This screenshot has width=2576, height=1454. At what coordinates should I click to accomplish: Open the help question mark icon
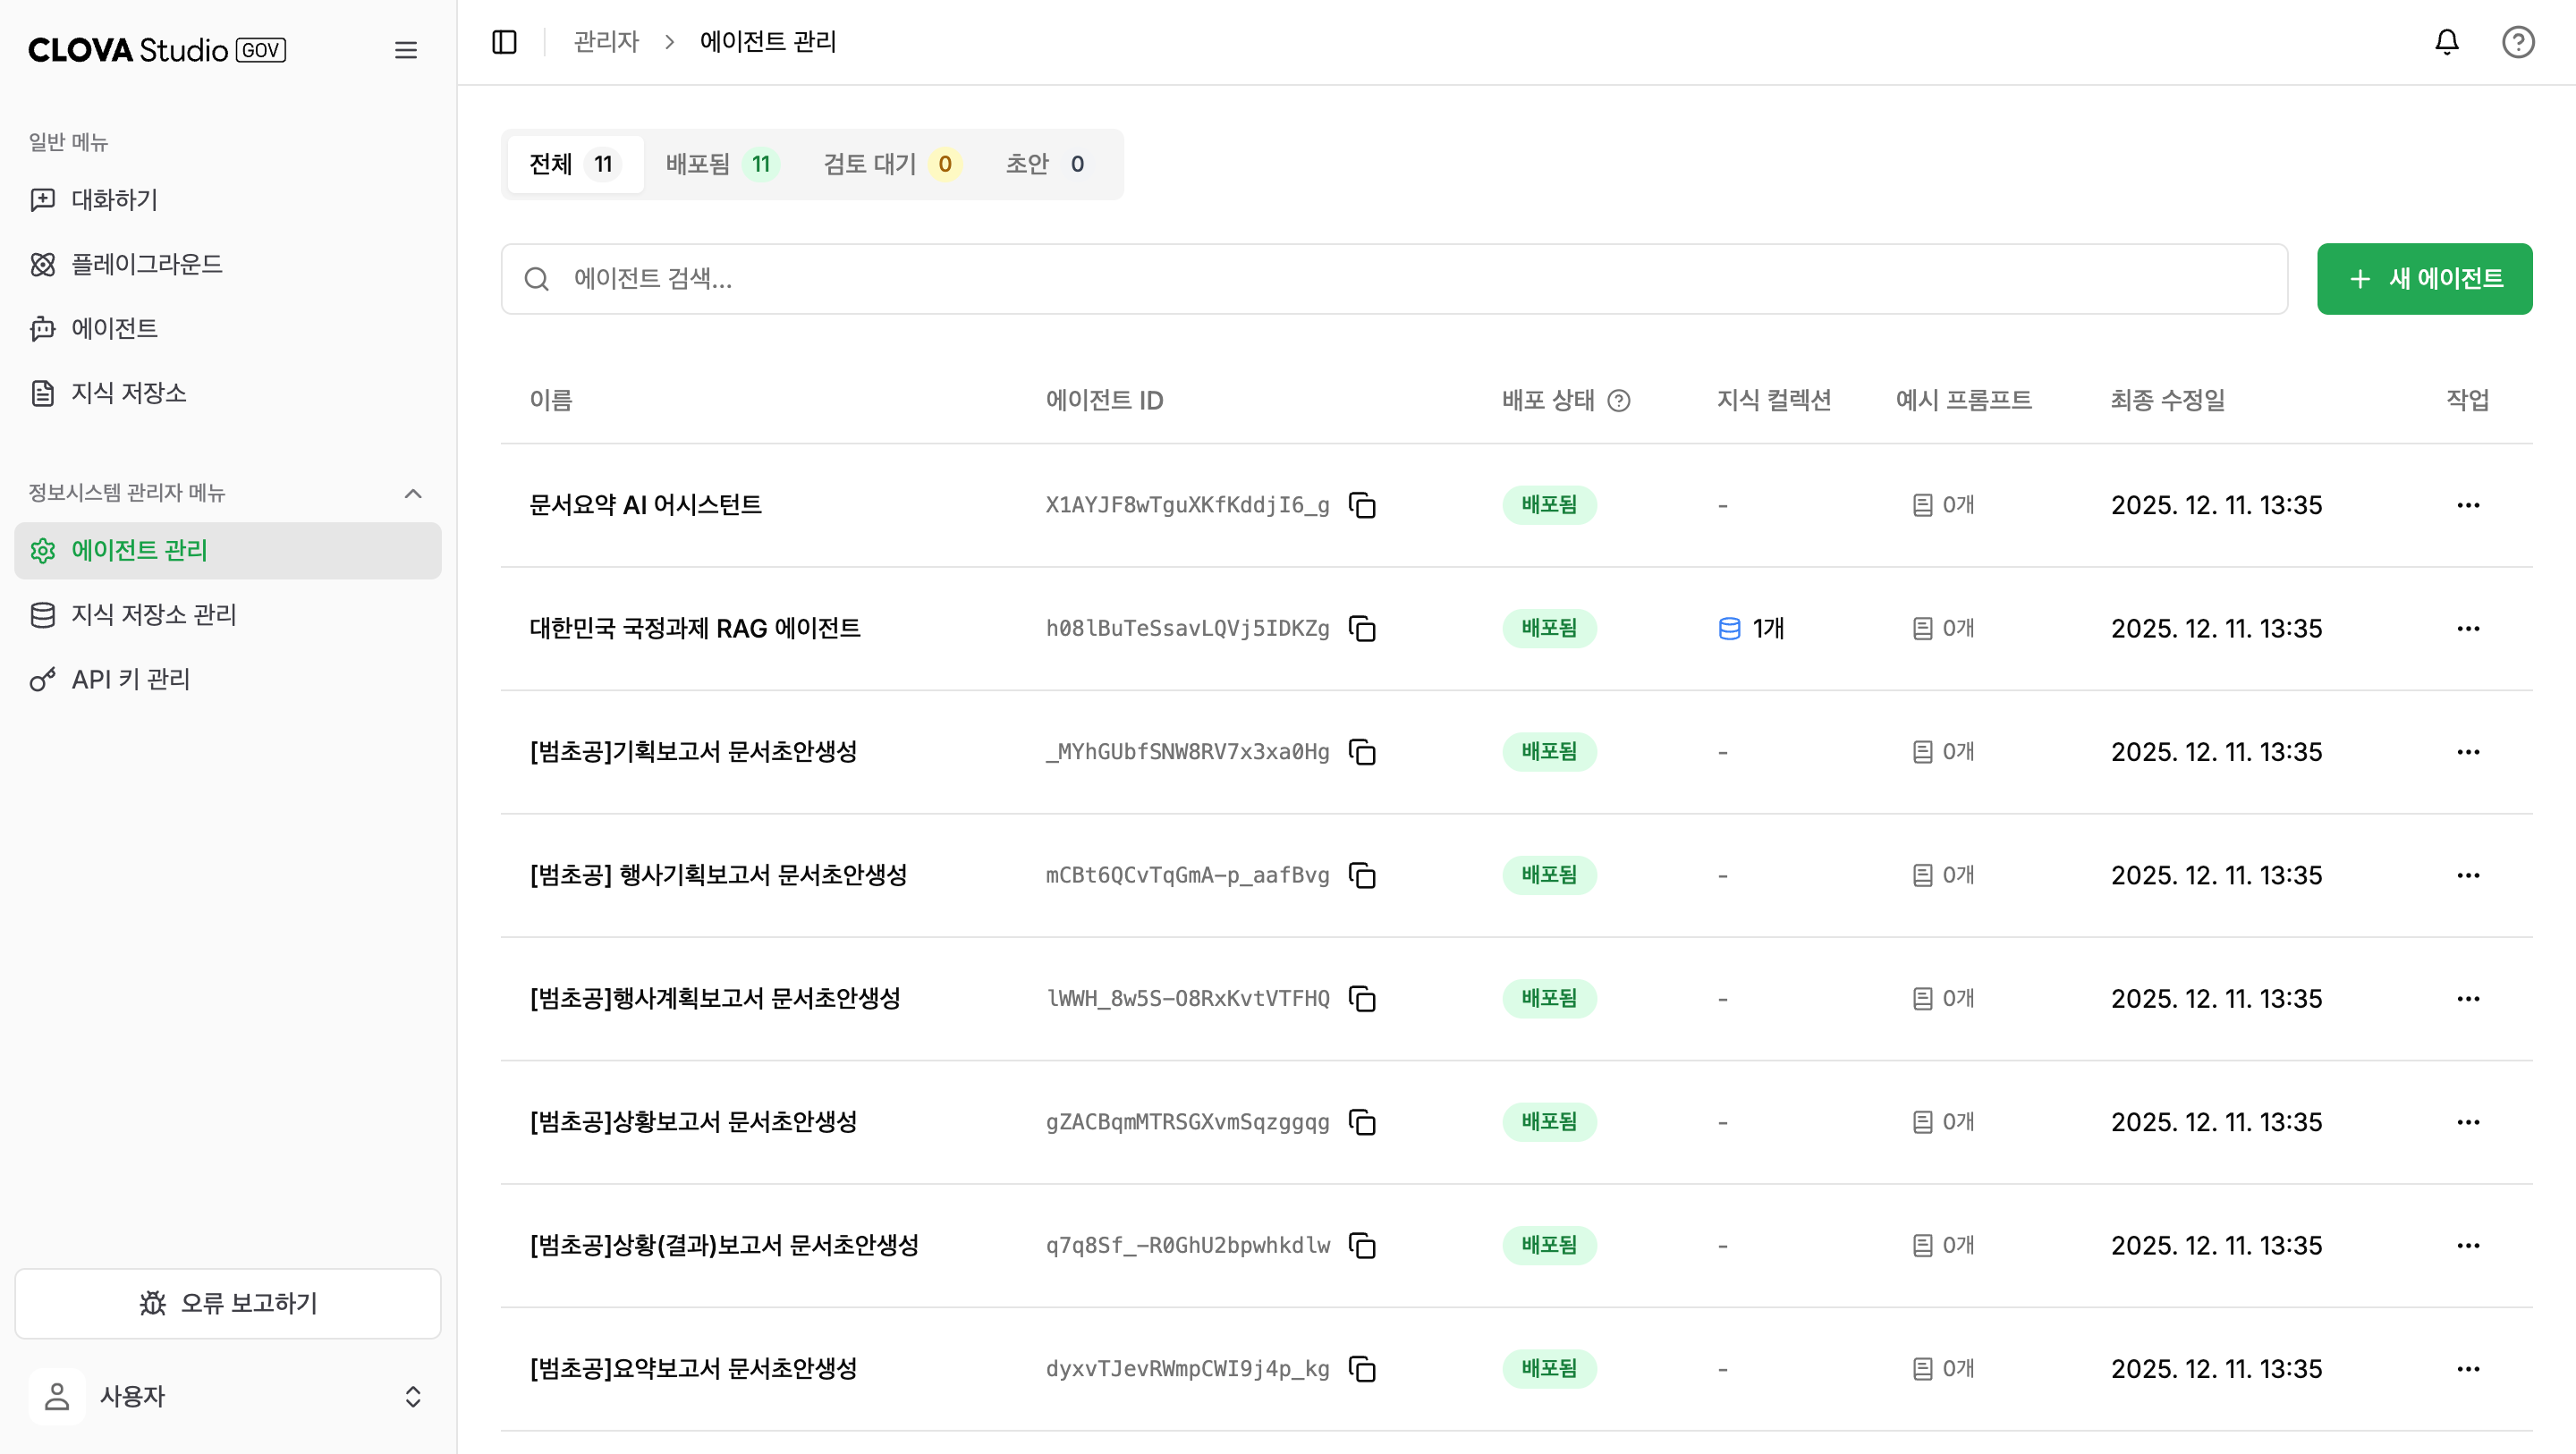coord(2517,42)
